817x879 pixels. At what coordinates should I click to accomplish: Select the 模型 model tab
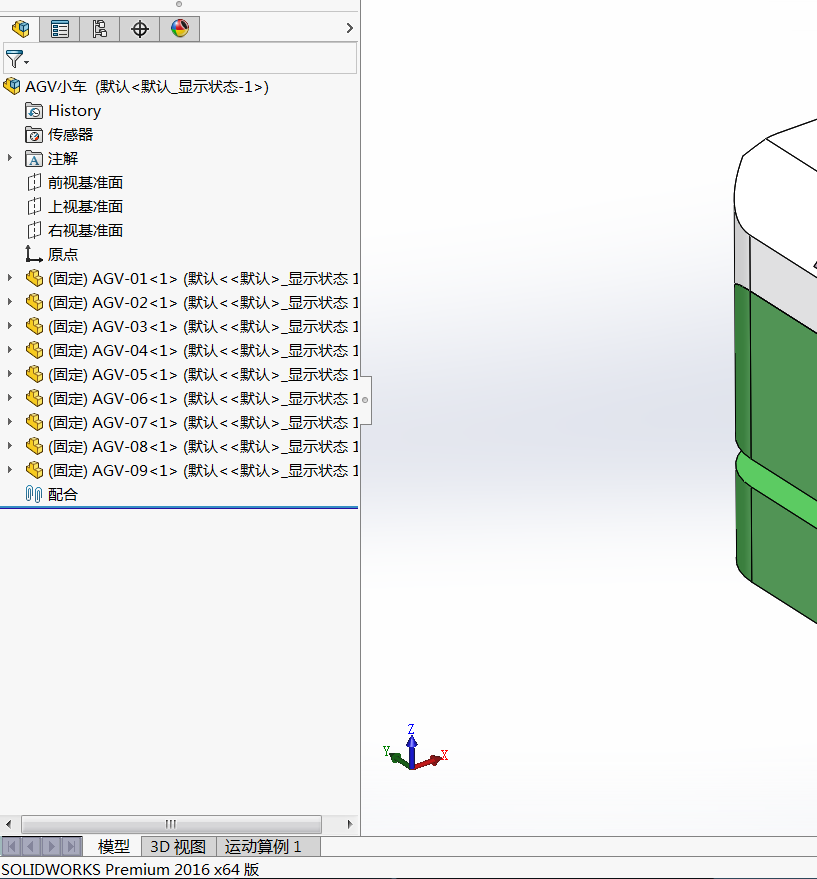coord(113,847)
